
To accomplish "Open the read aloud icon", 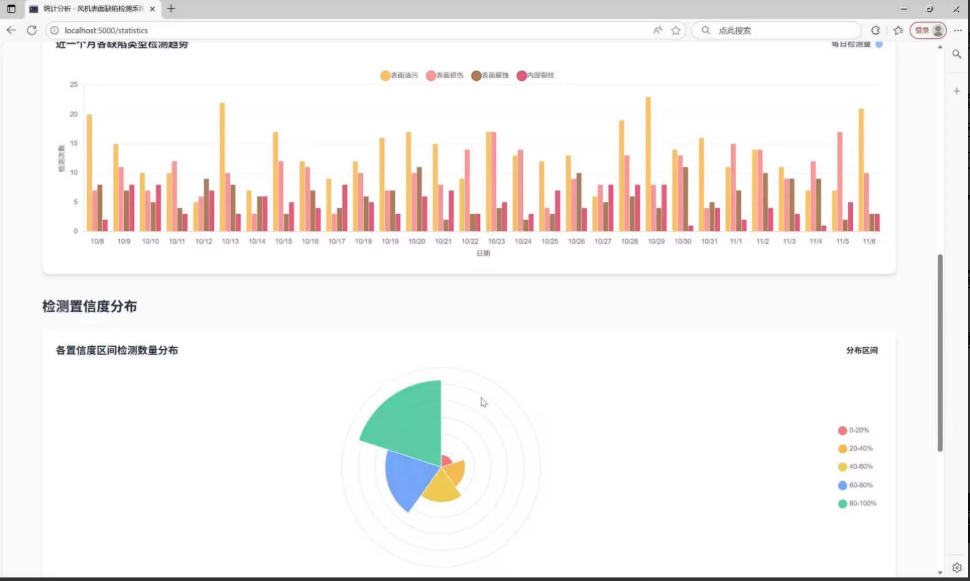I will click(657, 30).
